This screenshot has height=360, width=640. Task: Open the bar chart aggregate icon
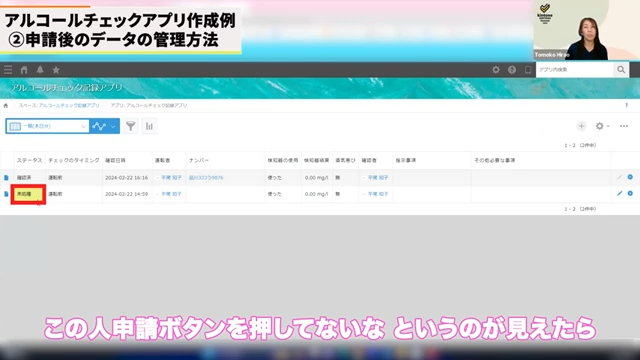pyautogui.click(x=149, y=126)
